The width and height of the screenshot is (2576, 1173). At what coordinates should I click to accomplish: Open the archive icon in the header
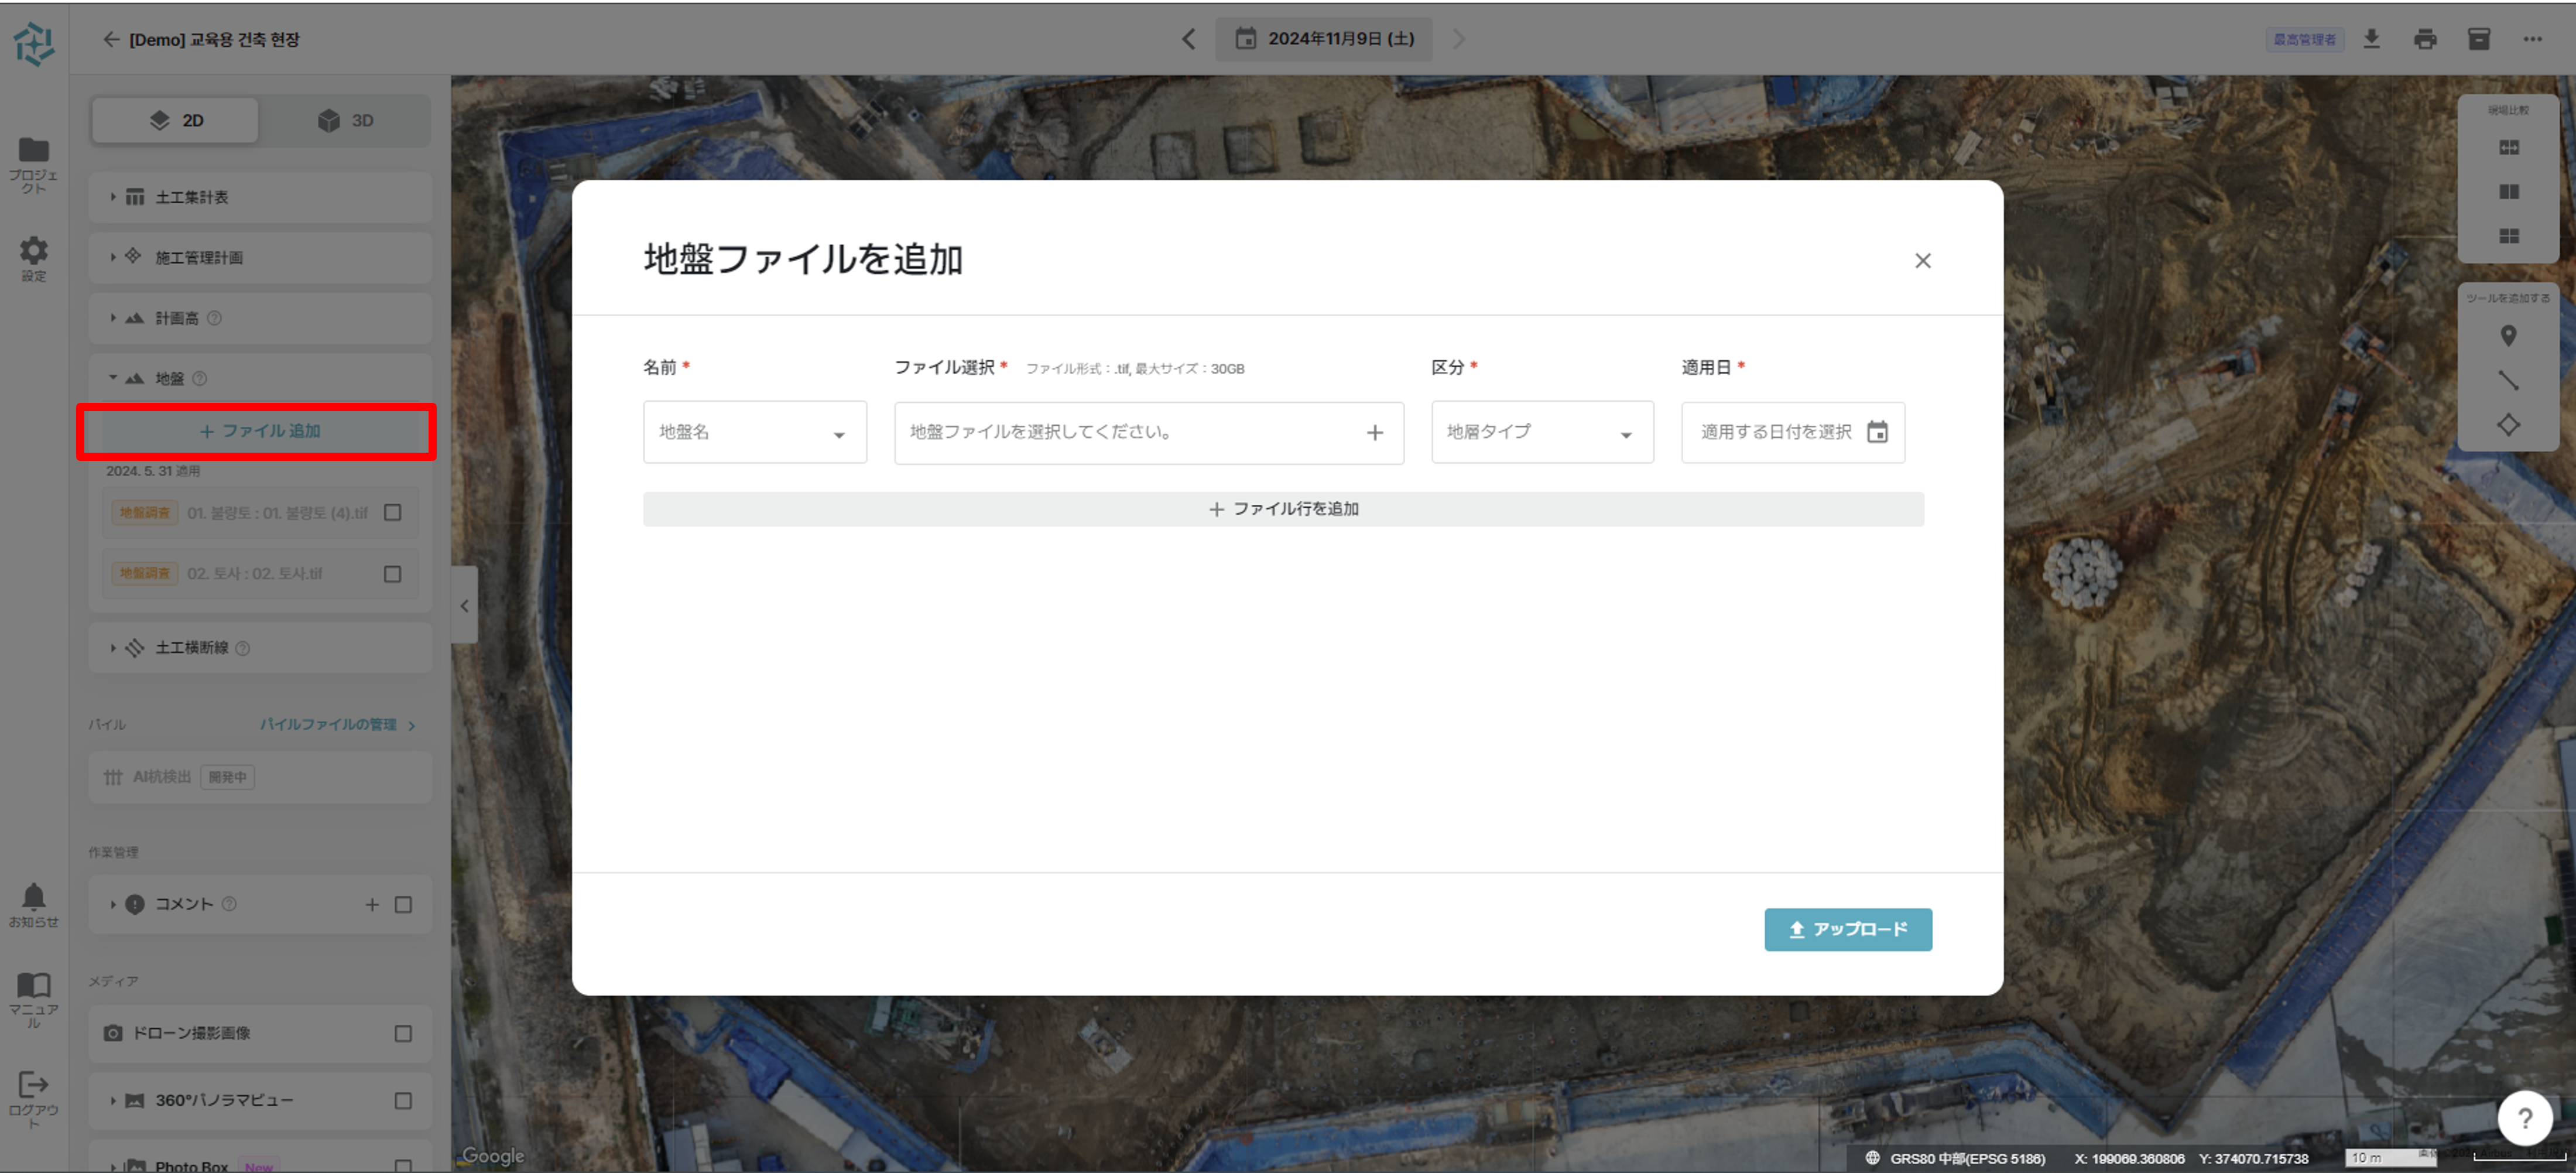pos(2478,39)
